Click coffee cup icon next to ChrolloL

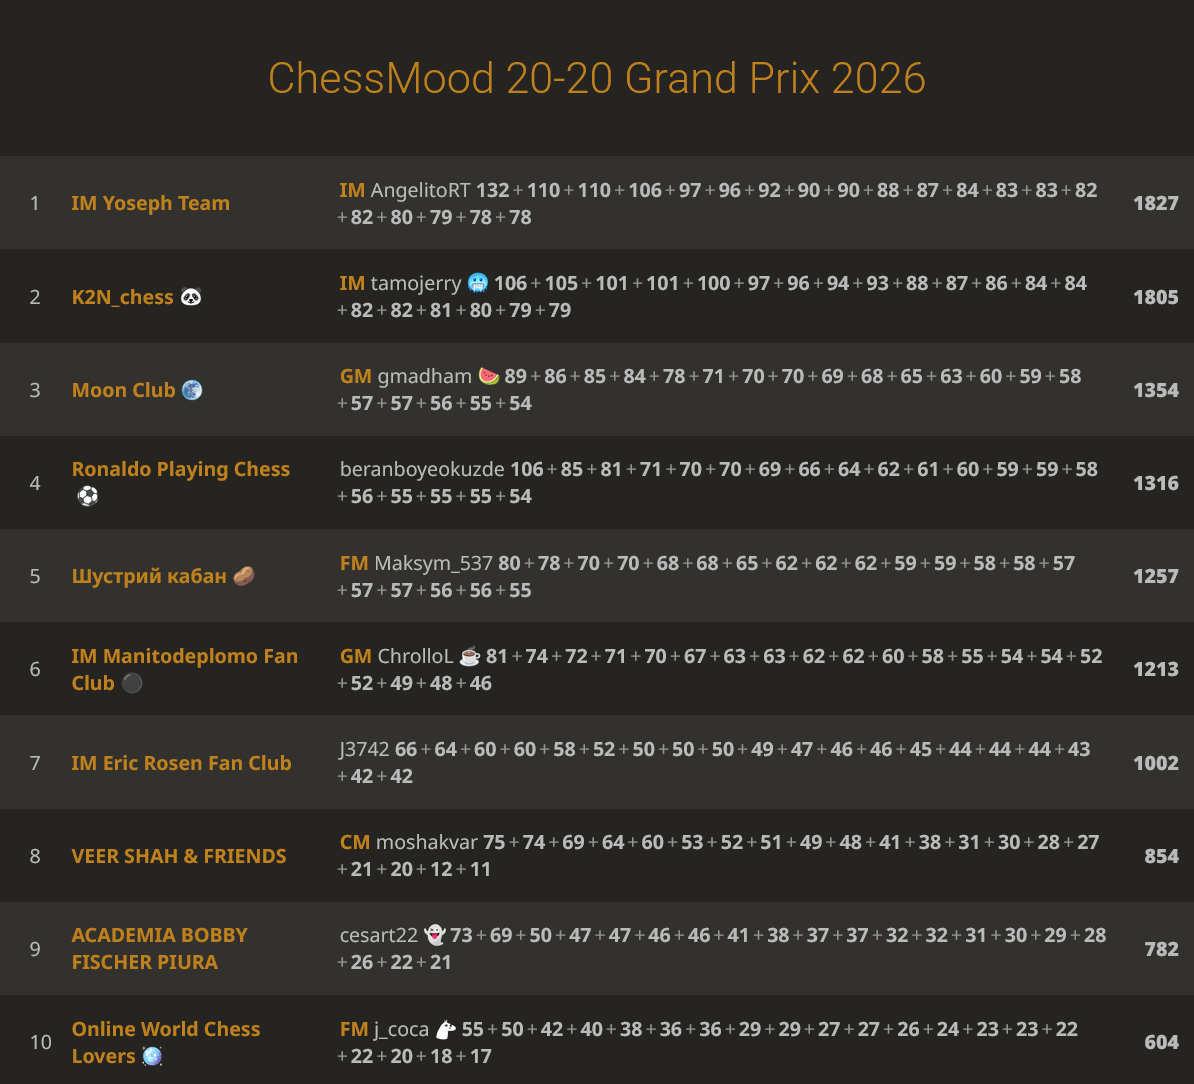pos(470,656)
